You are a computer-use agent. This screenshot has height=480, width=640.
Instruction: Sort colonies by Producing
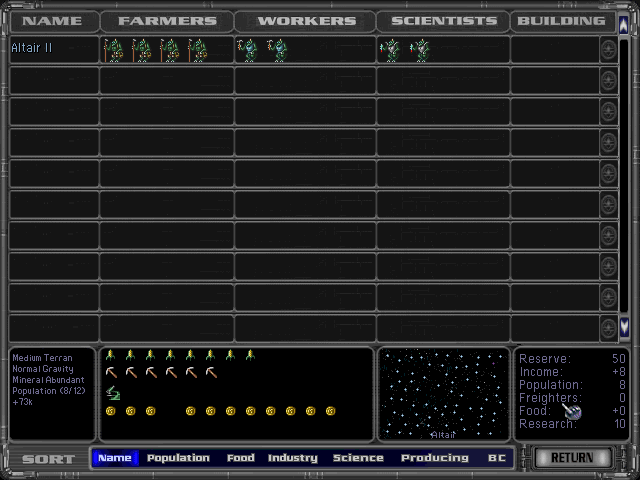pos(435,458)
